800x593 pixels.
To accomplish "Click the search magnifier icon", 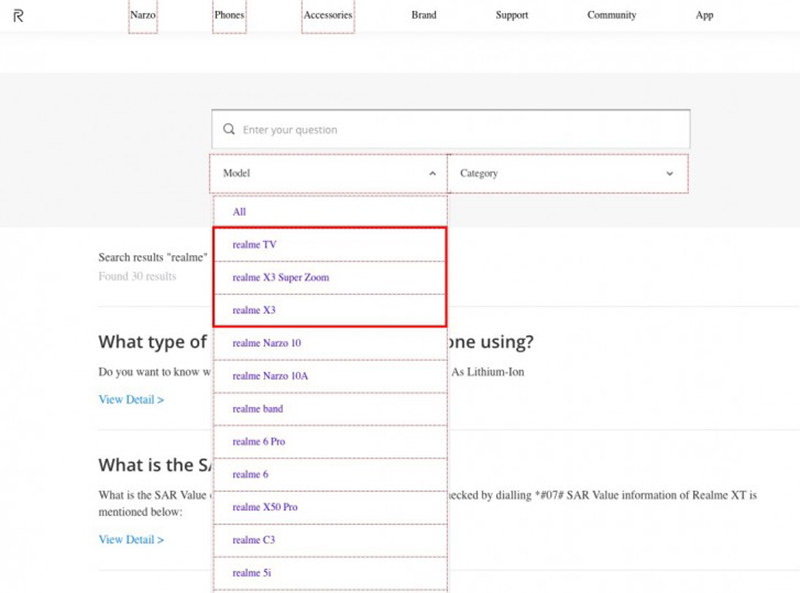I will [x=229, y=130].
